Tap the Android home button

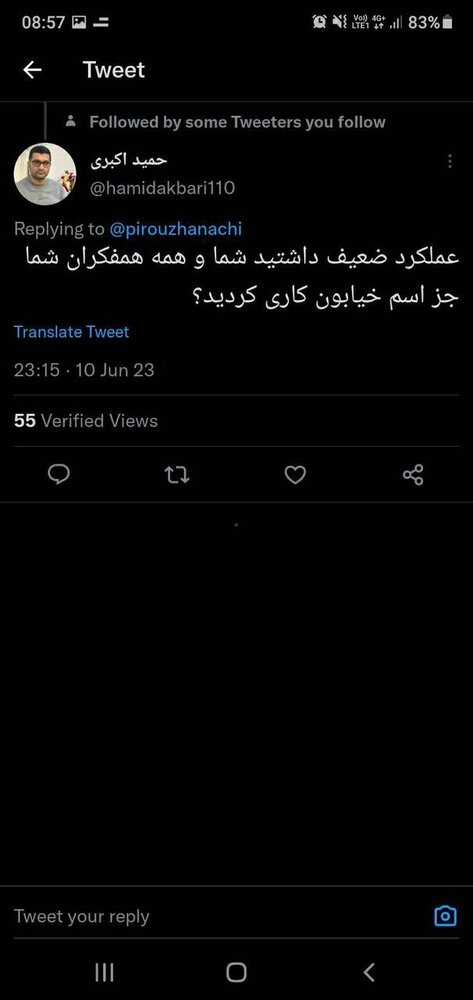(236, 973)
